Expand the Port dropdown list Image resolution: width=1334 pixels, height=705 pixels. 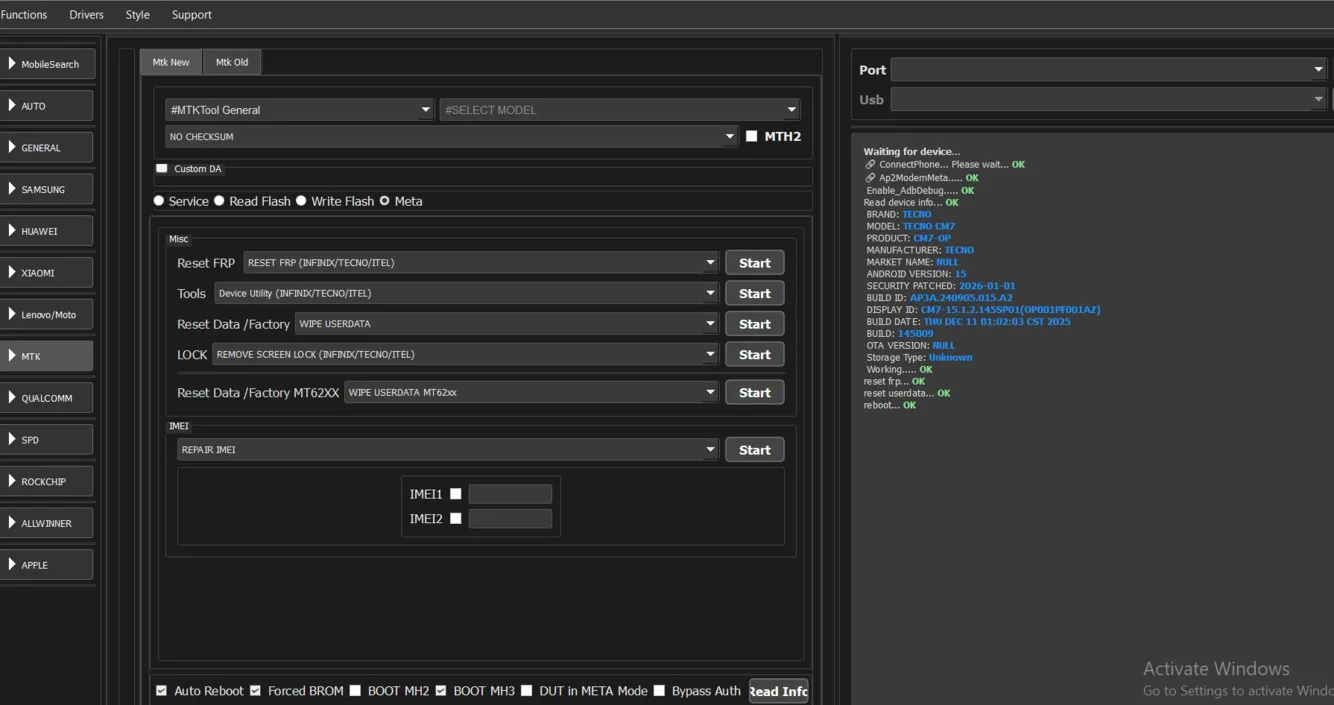[x=1318, y=70]
